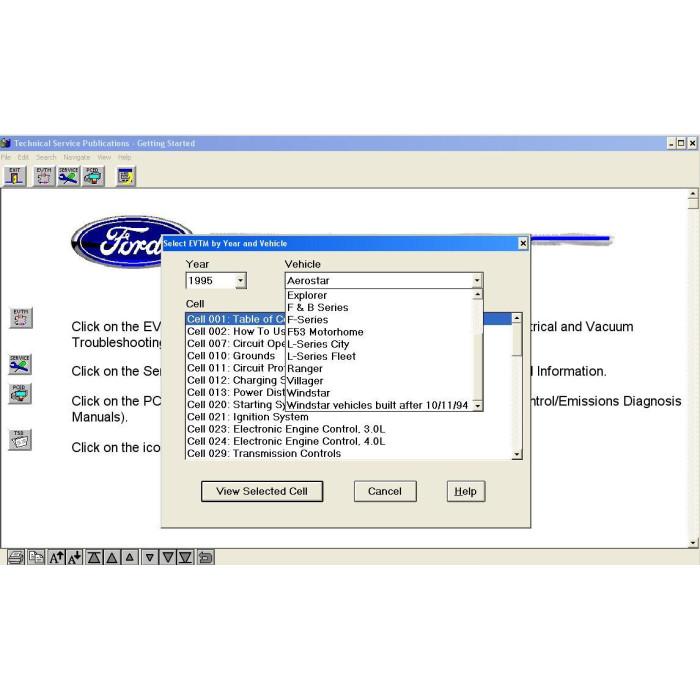Screen dimensions: 700x700
Task: Click the TSB icon in the left sidebar
Action: 20,440
